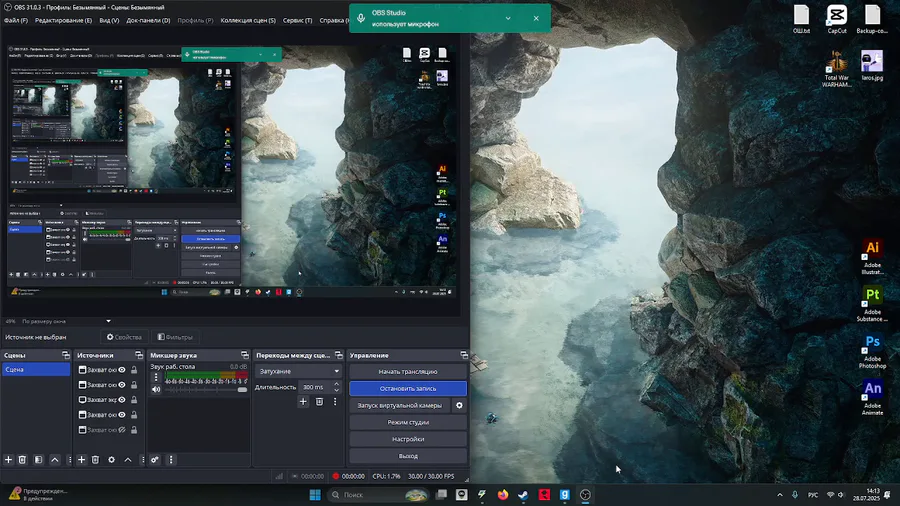900x506 pixels.
Task: Click Выход button
Action: coord(408,456)
